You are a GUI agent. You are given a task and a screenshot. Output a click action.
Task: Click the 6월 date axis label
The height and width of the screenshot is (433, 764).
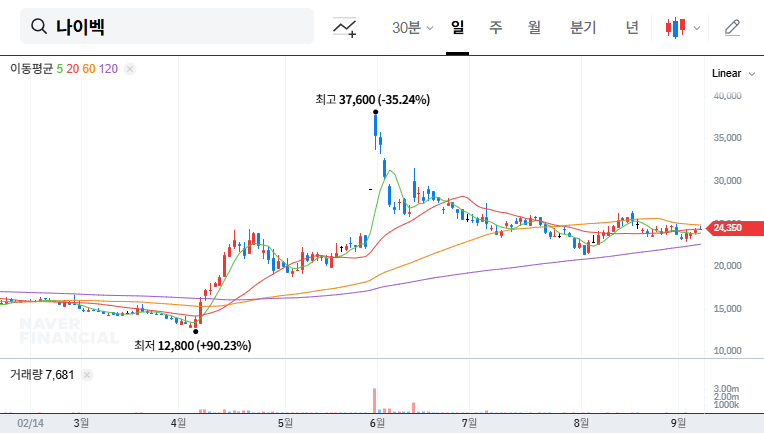[x=377, y=423]
